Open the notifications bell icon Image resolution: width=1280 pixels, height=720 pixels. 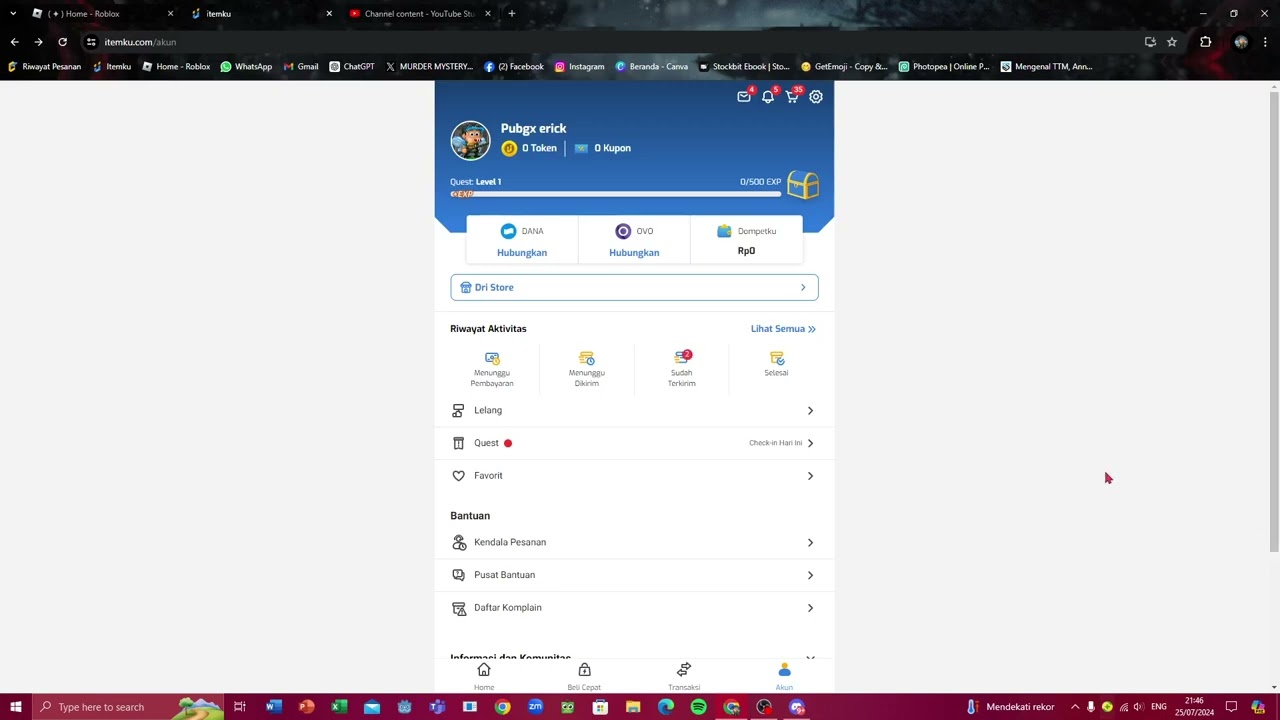click(x=768, y=97)
